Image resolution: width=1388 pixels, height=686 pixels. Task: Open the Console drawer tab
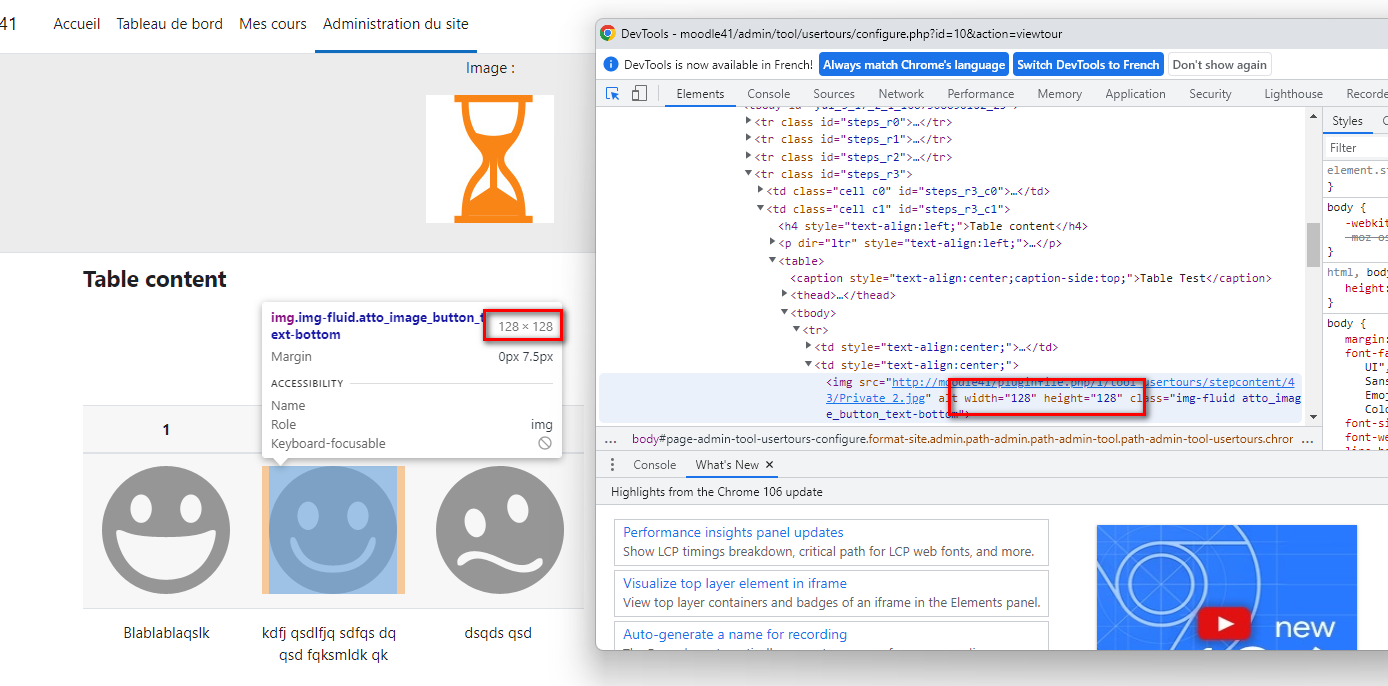click(x=655, y=465)
